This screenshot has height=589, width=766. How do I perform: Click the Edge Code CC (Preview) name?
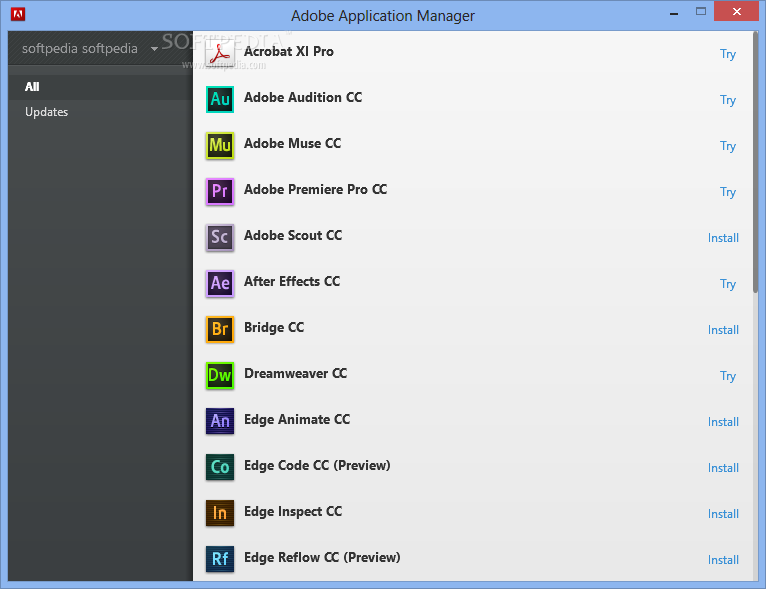317,465
